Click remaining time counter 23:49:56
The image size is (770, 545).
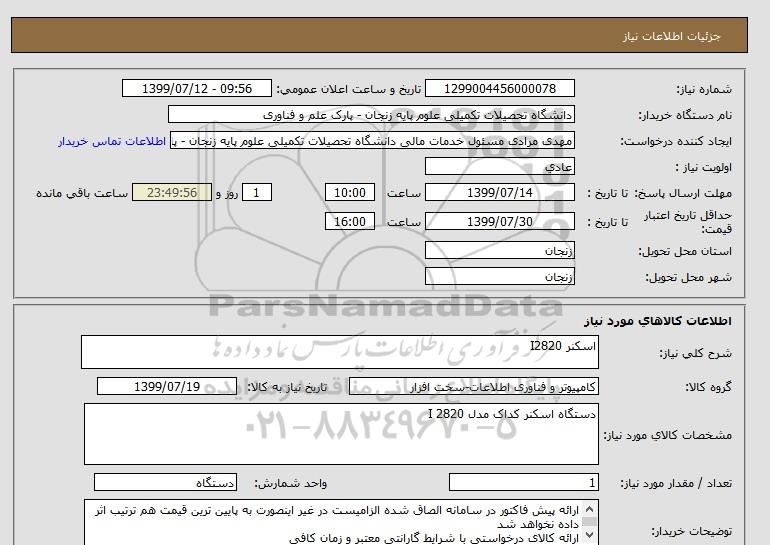click(x=172, y=192)
